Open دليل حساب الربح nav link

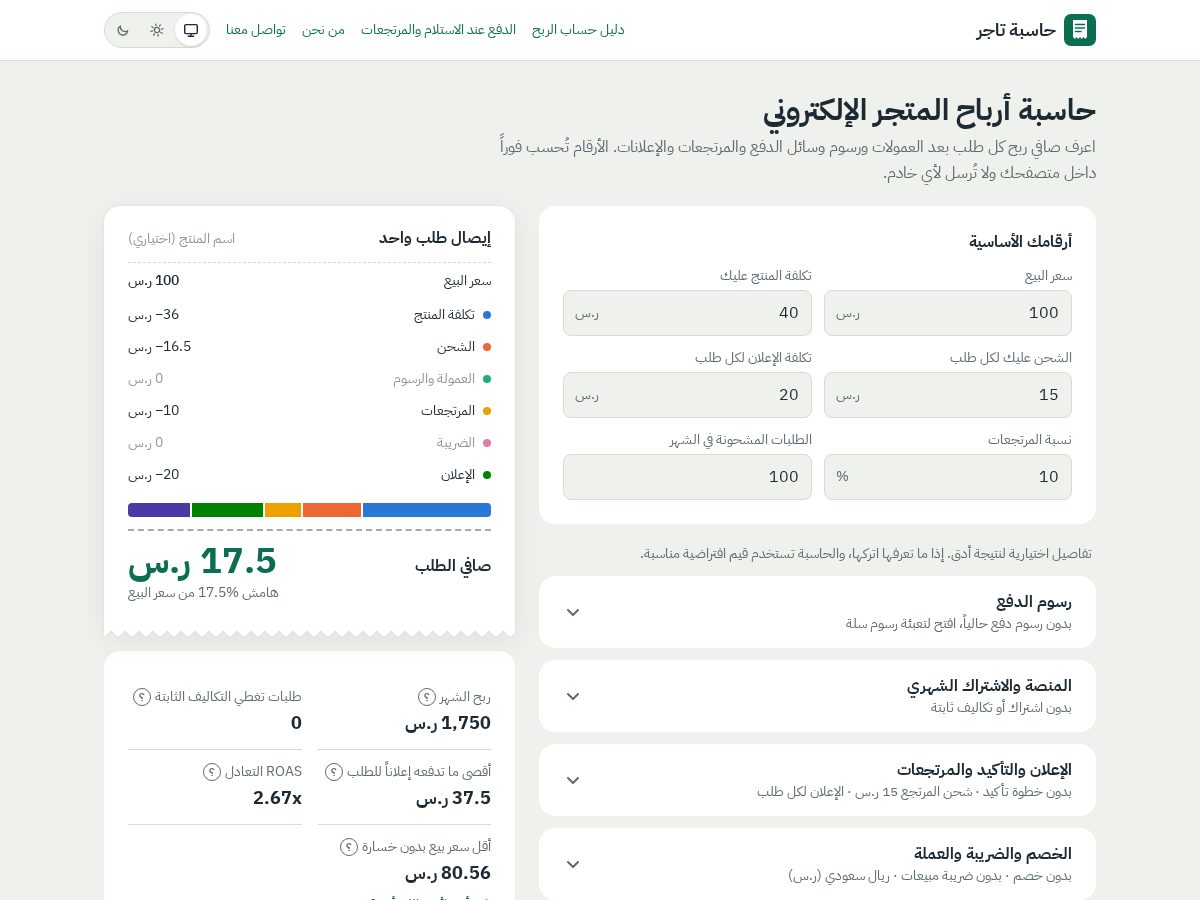pos(578,30)
